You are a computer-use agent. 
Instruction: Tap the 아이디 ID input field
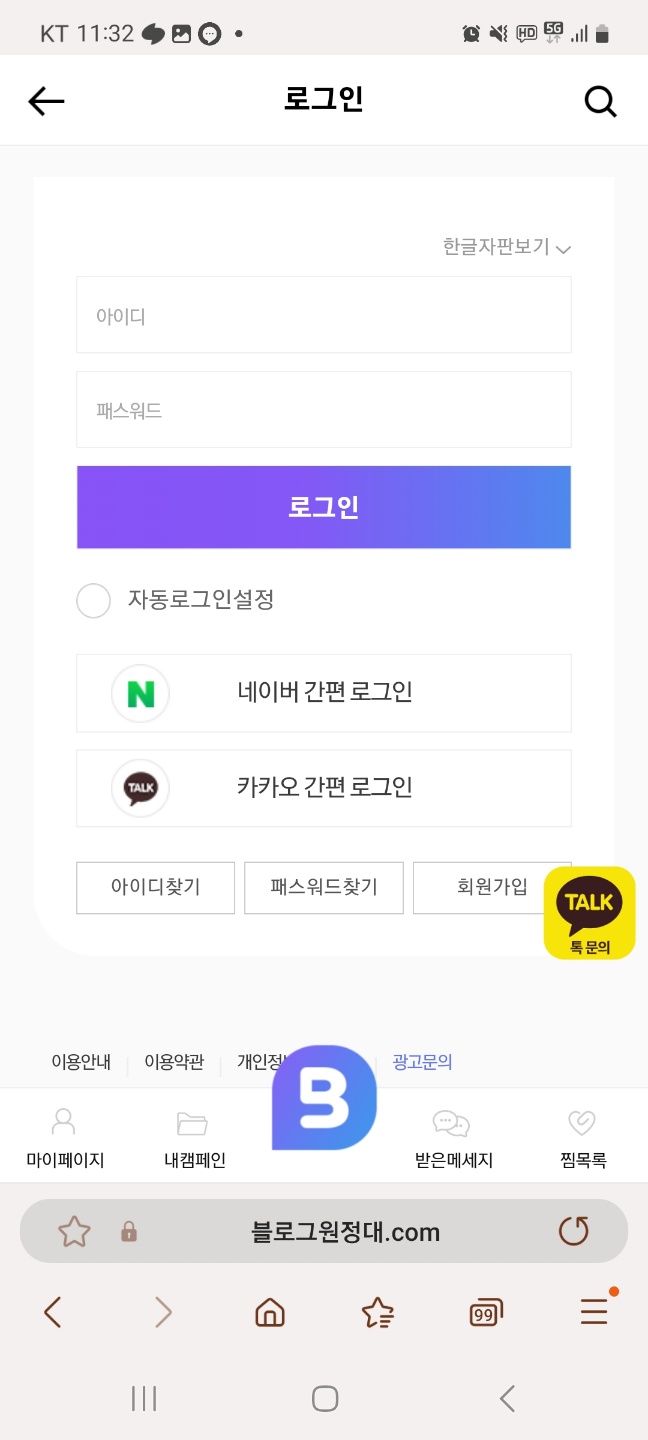[323, 314]
